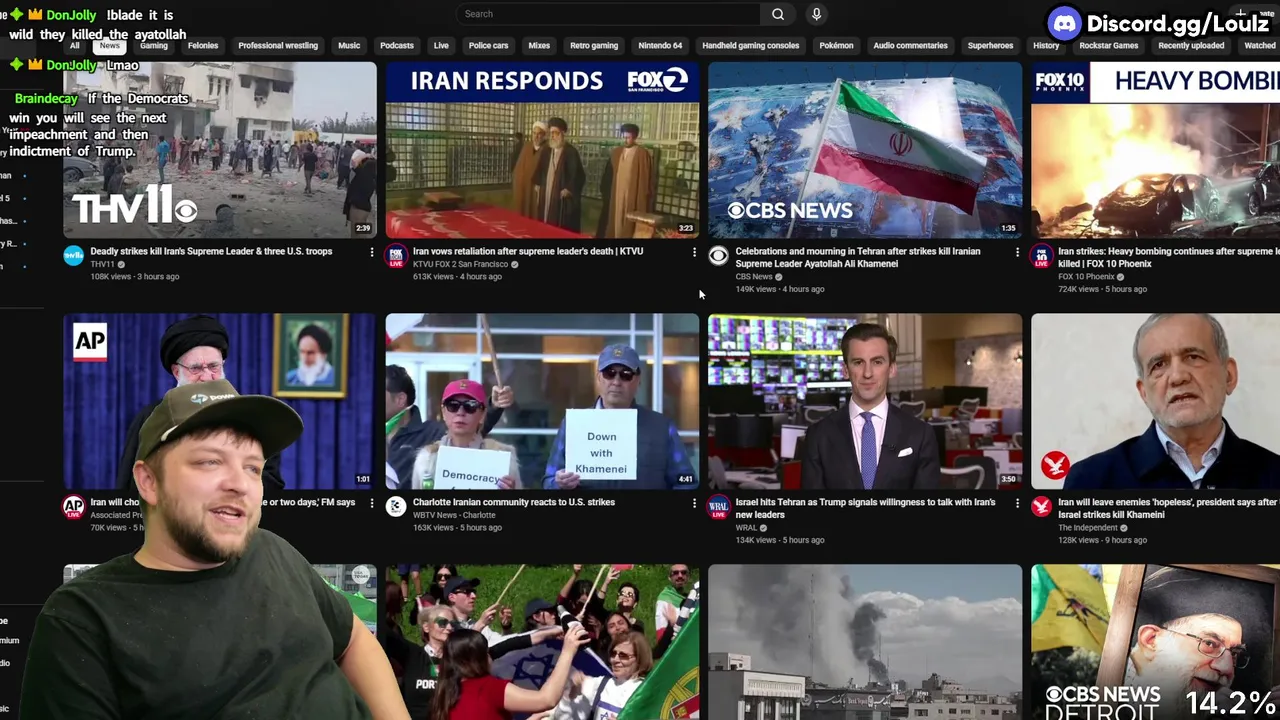The width and height of the screenshot is (1280, 720).
Task: Open CBS News Detroit video thumbnail
Action: [x=1155, y=642]
